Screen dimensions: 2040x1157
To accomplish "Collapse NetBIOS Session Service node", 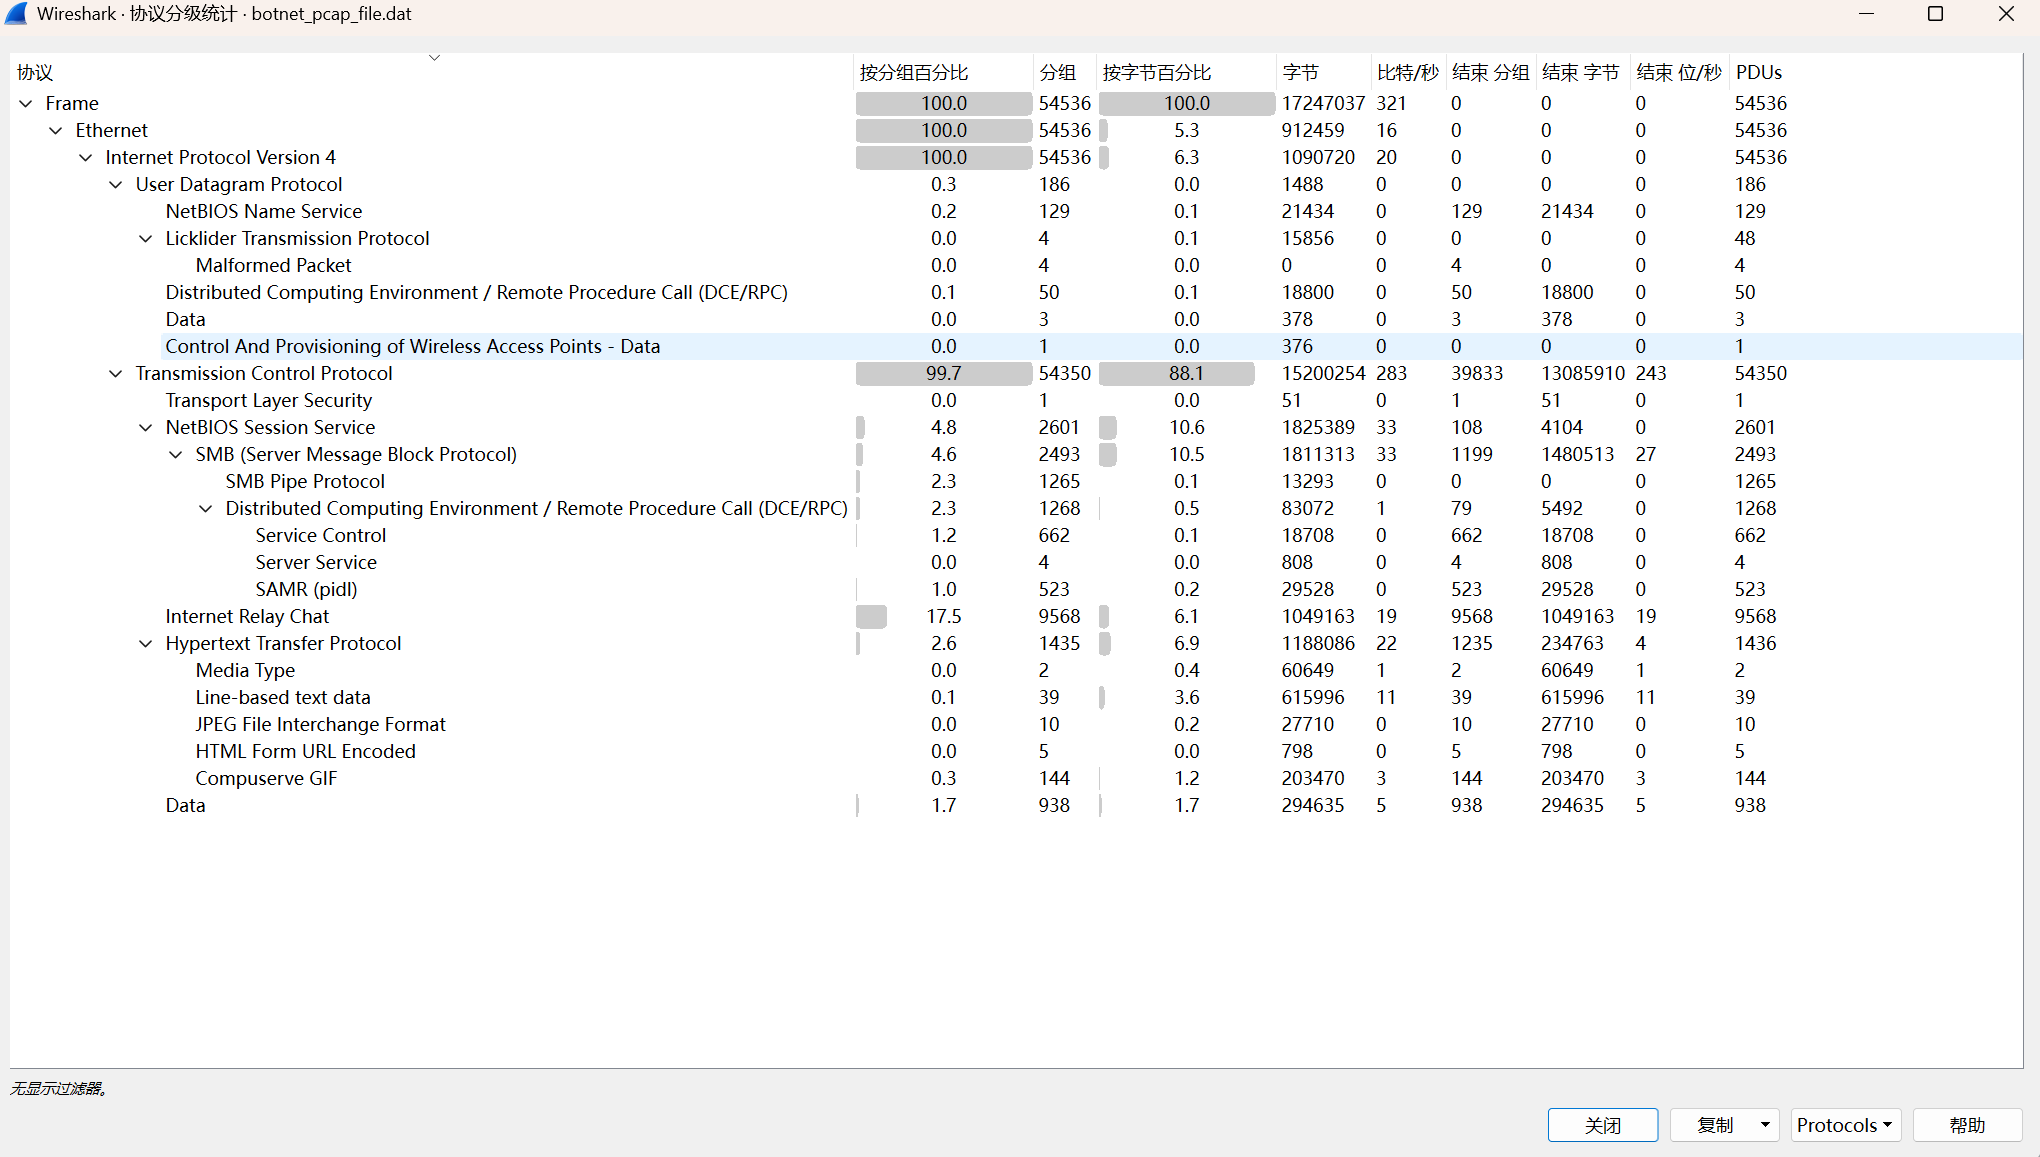I will 146,428.
